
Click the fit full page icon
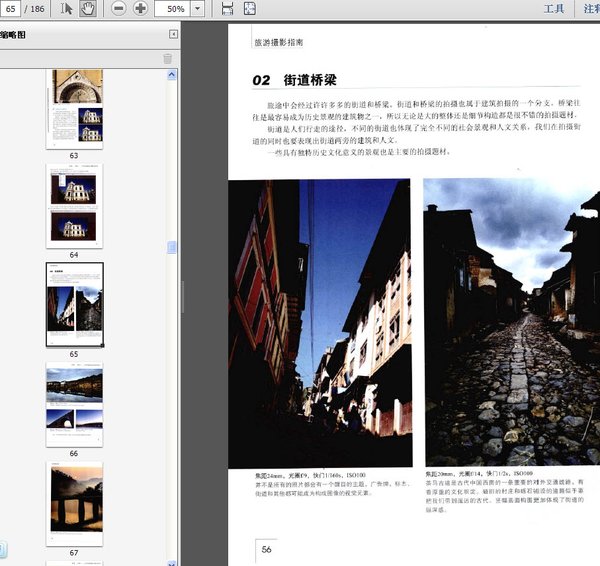[249, 9]
